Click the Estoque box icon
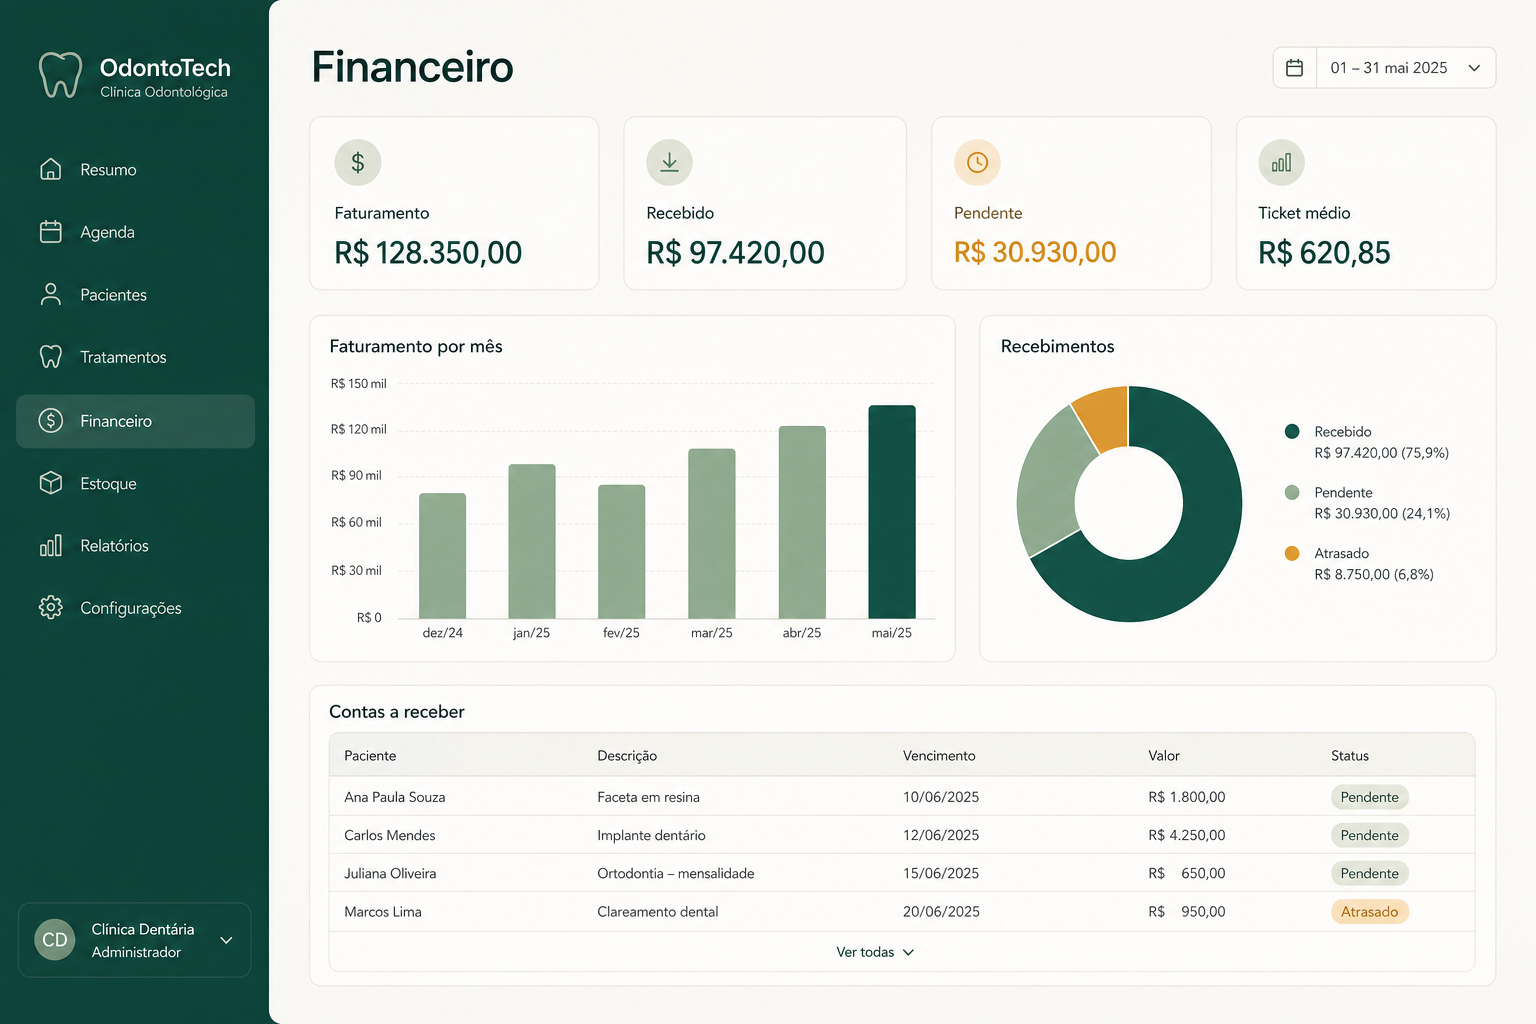This screenshot has height=1024, width=1536. pos(51,483)
